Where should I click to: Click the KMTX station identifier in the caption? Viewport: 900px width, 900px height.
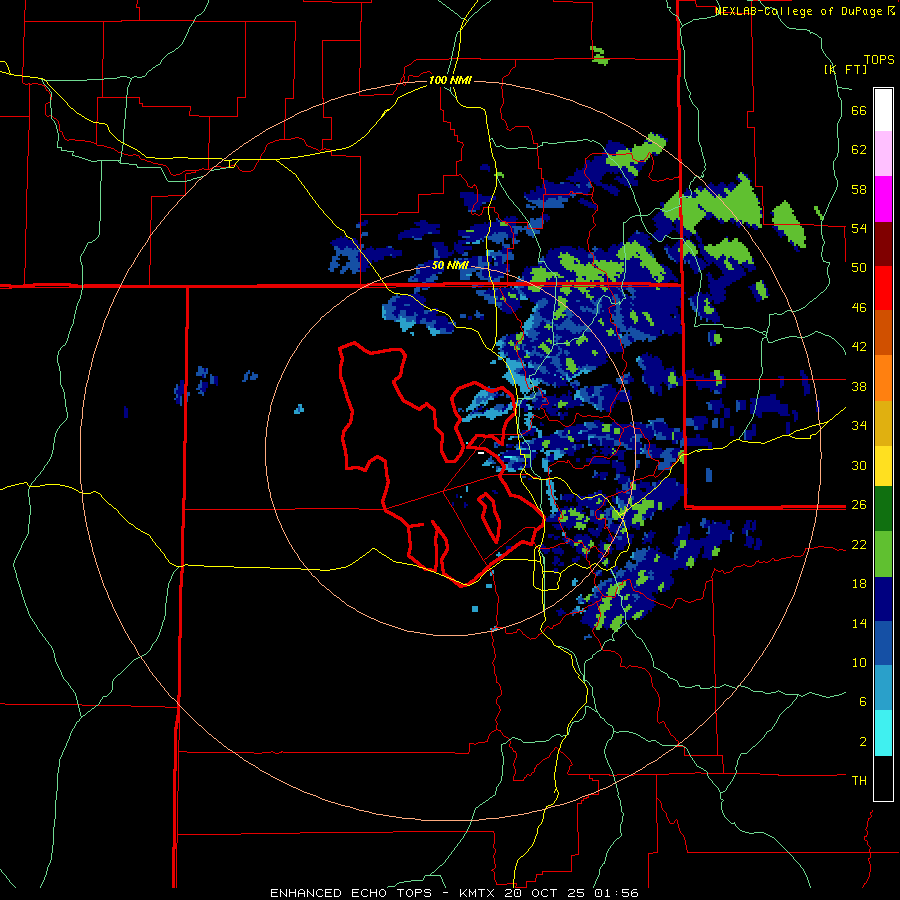click(x=476, y=893)
